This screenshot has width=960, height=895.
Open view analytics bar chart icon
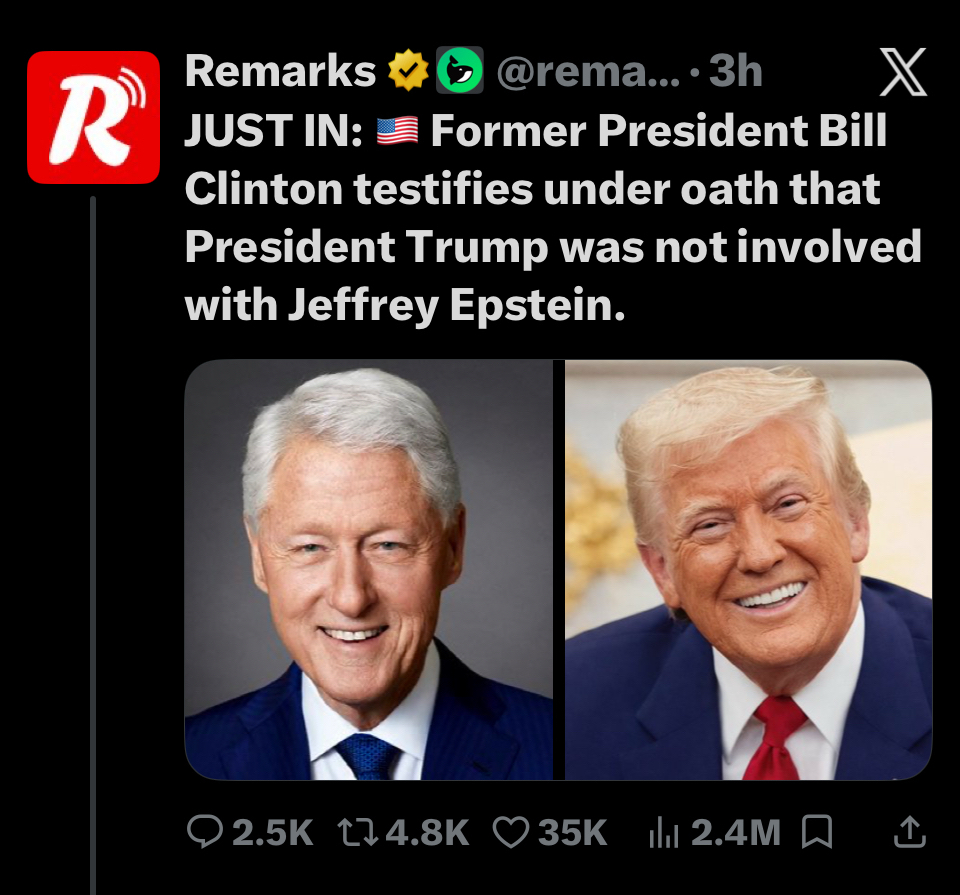pyautogui.click(x=664, y=832)
